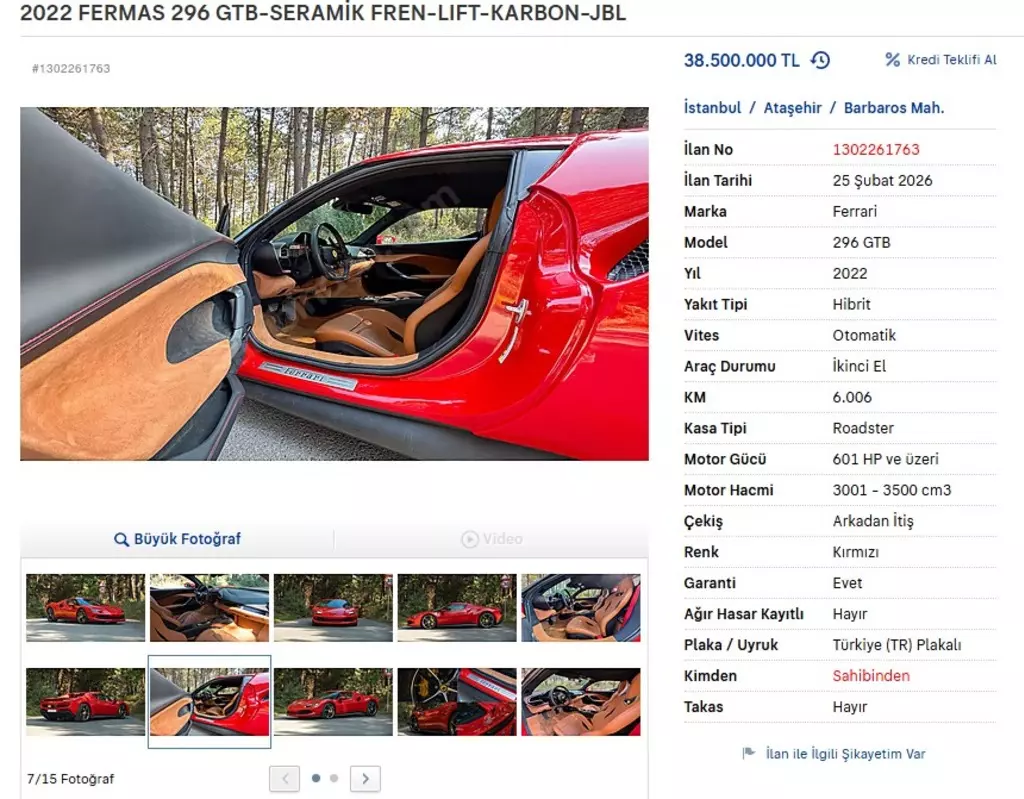The image size is (1024, 799).
Task: Open the Barbaros Mah. neighborhood link
Action: tap(894, 108)
